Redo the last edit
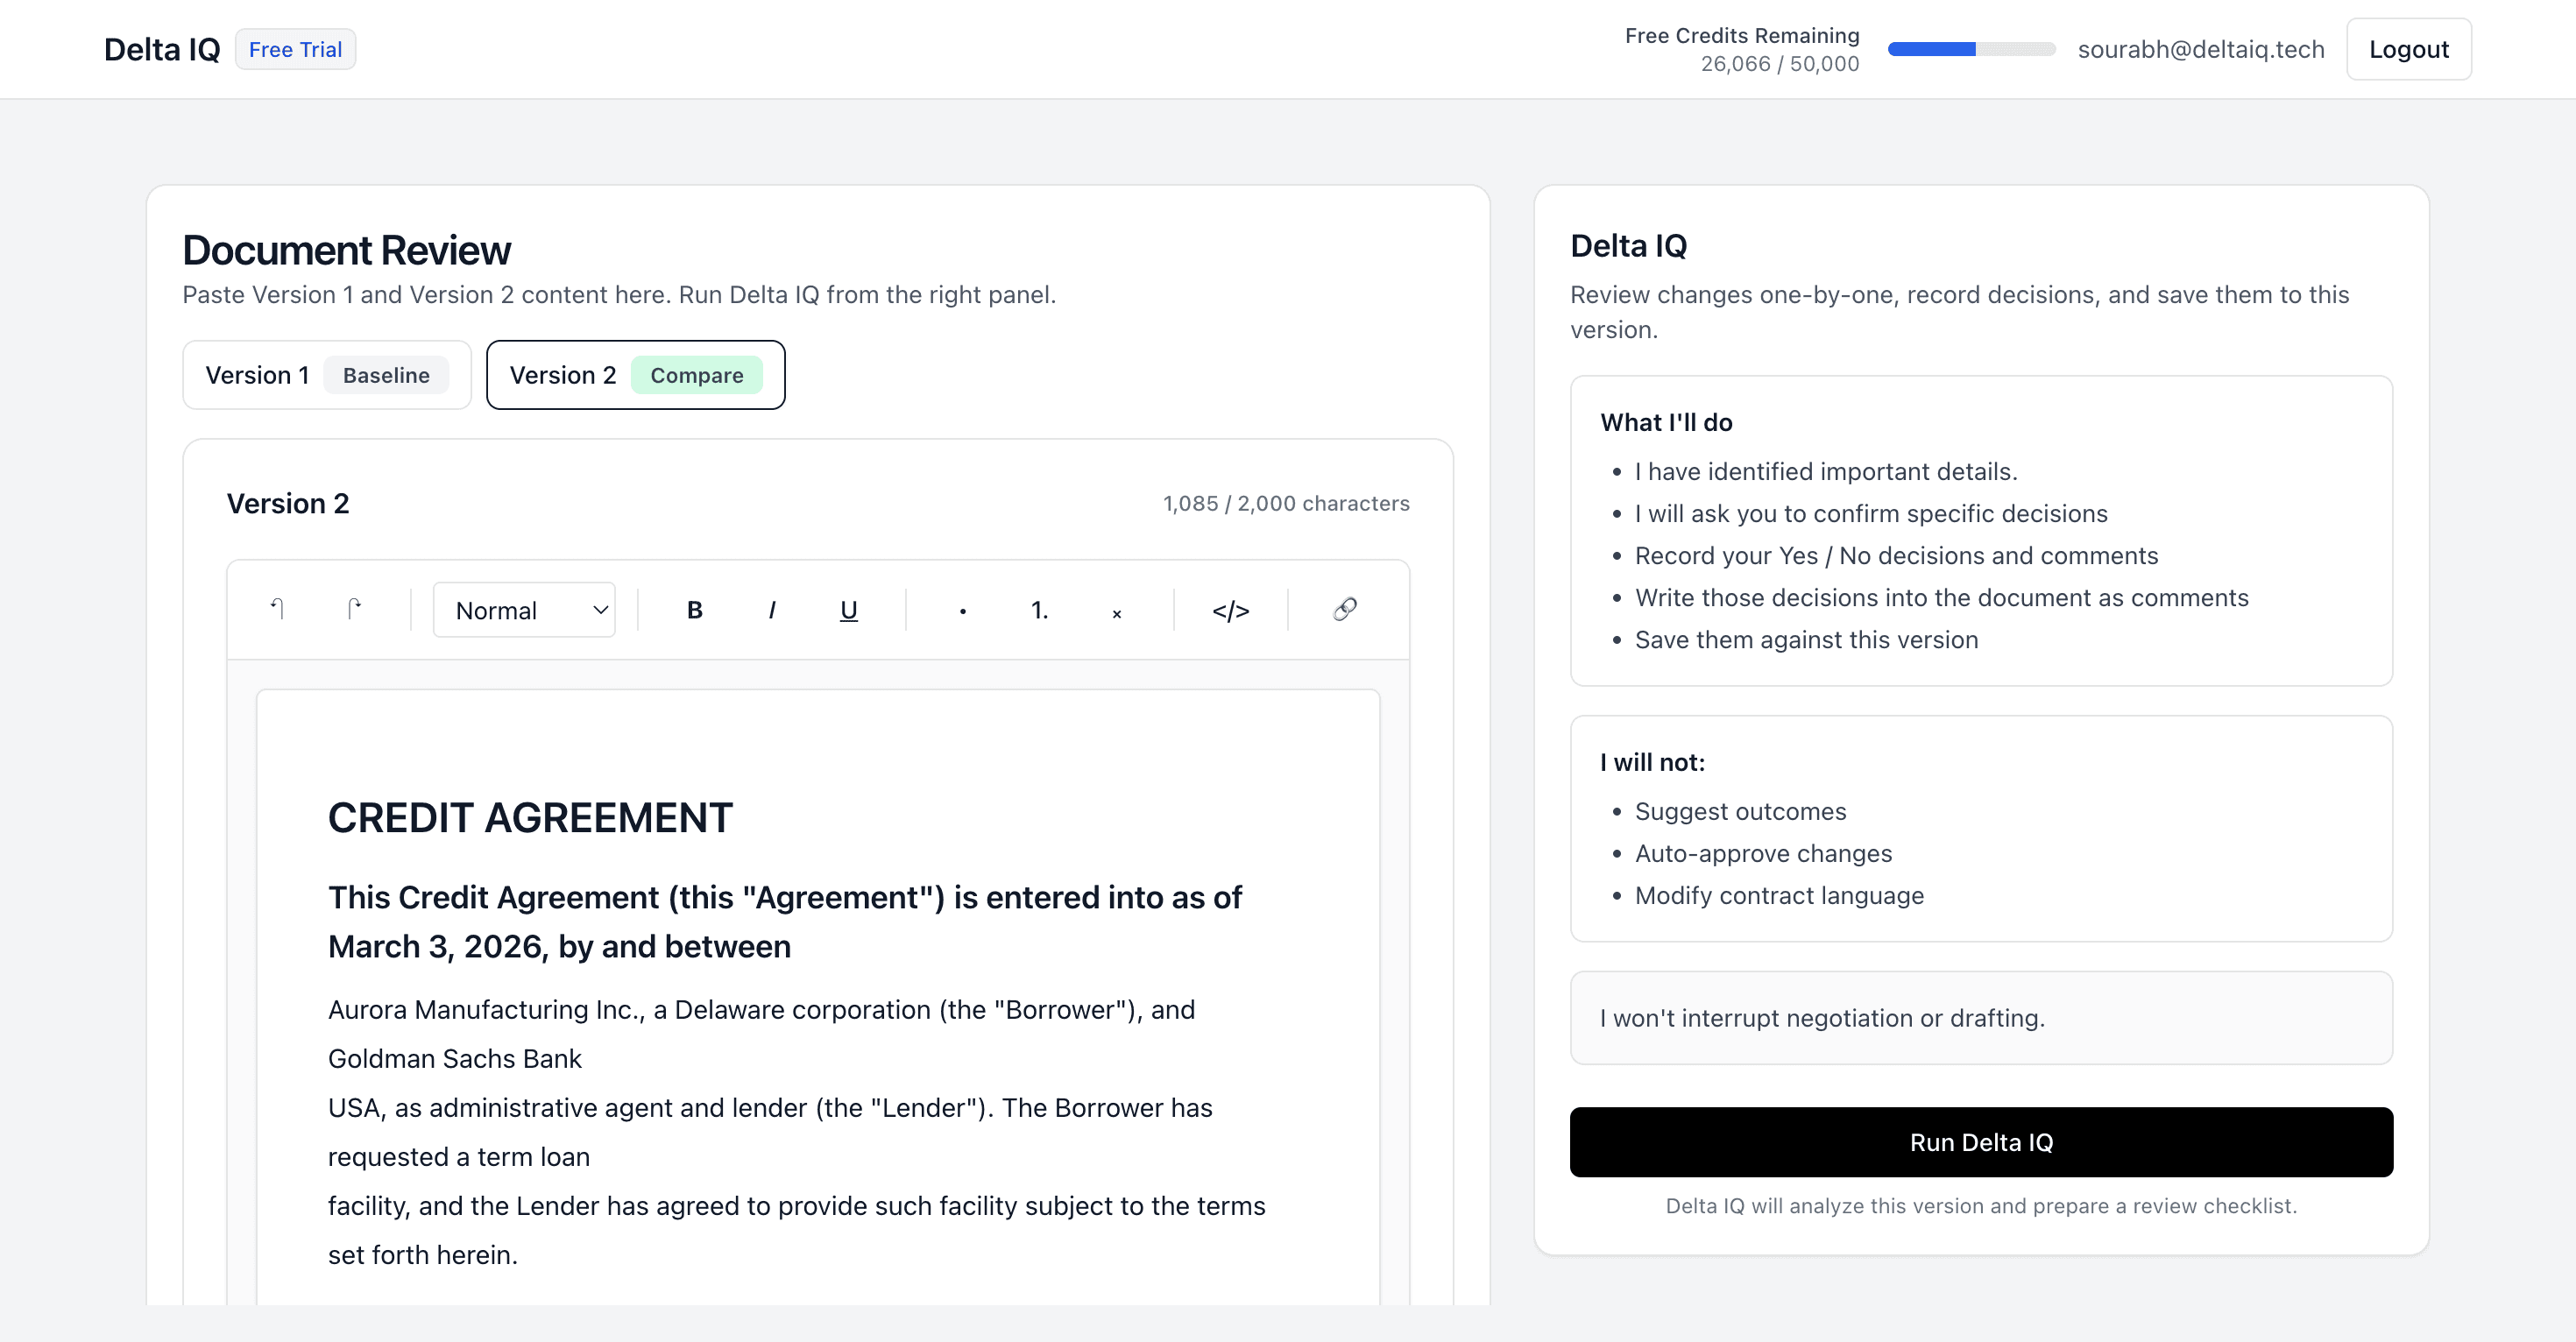Screen dimensions: 2576x1342 coord(356,609)
